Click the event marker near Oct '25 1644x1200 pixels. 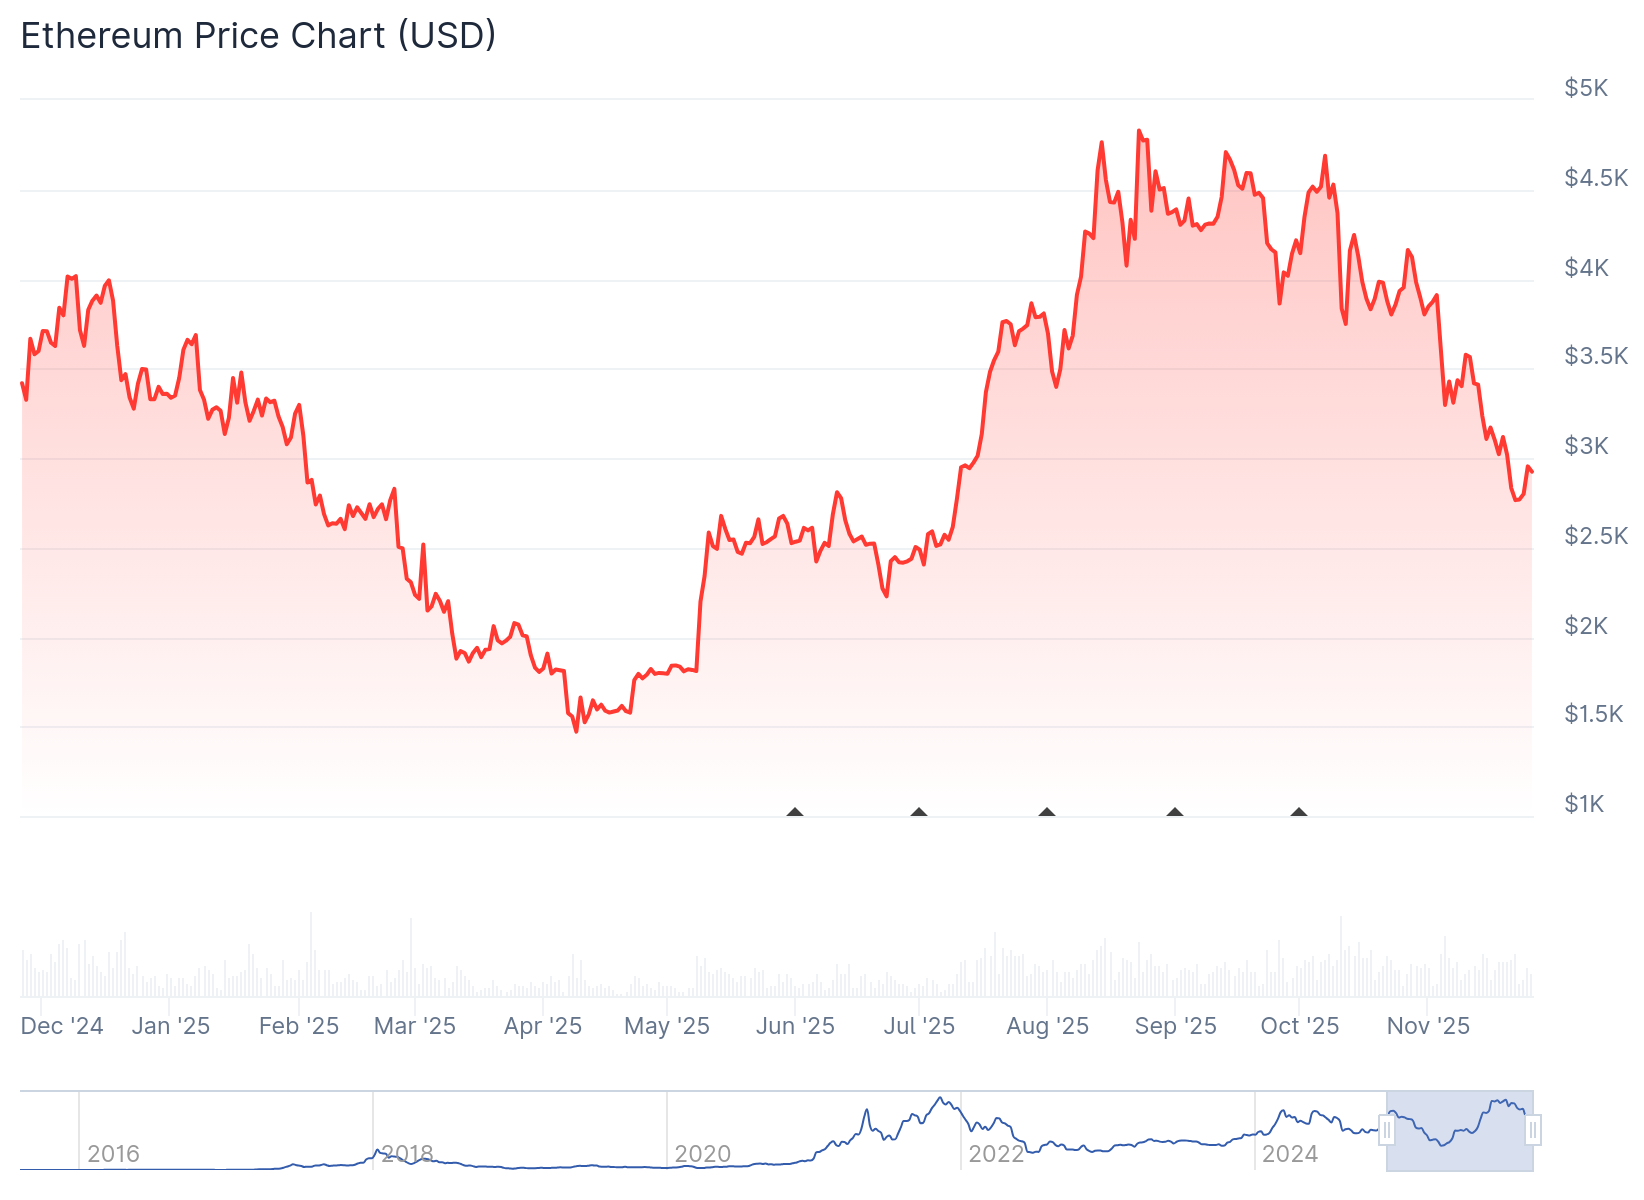point(1299,813)
